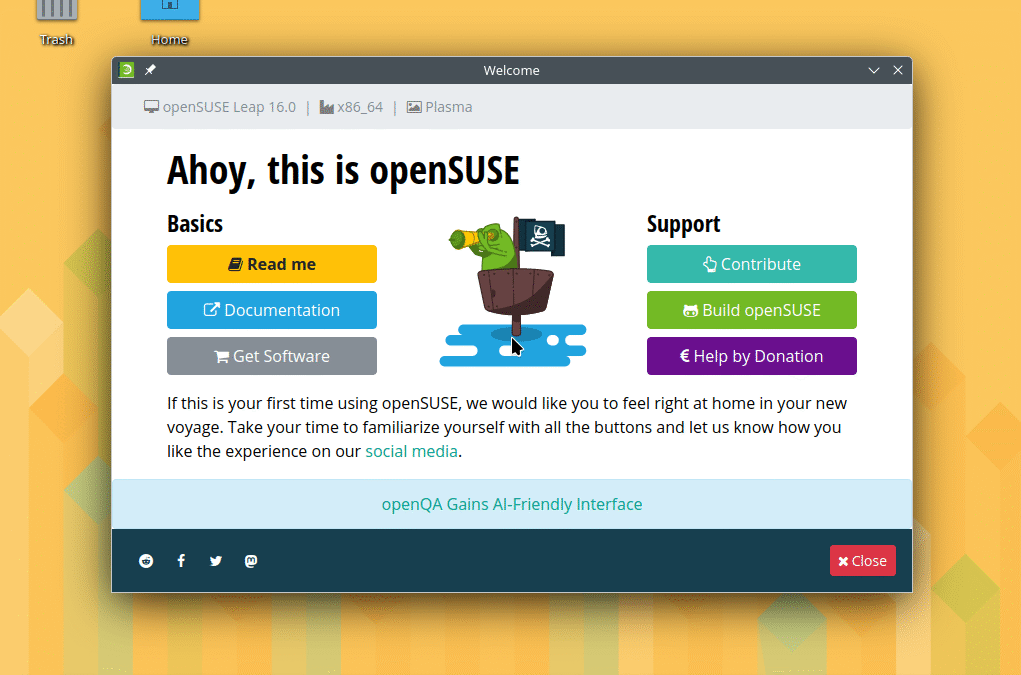Select the Contribute button
This screenshot has height=675, width=1021.
pos(752,264)
